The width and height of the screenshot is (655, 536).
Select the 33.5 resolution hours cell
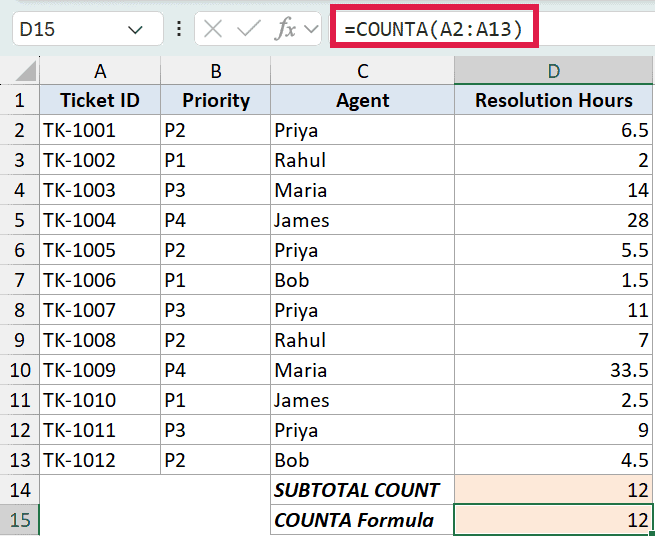tap(553, 370)
